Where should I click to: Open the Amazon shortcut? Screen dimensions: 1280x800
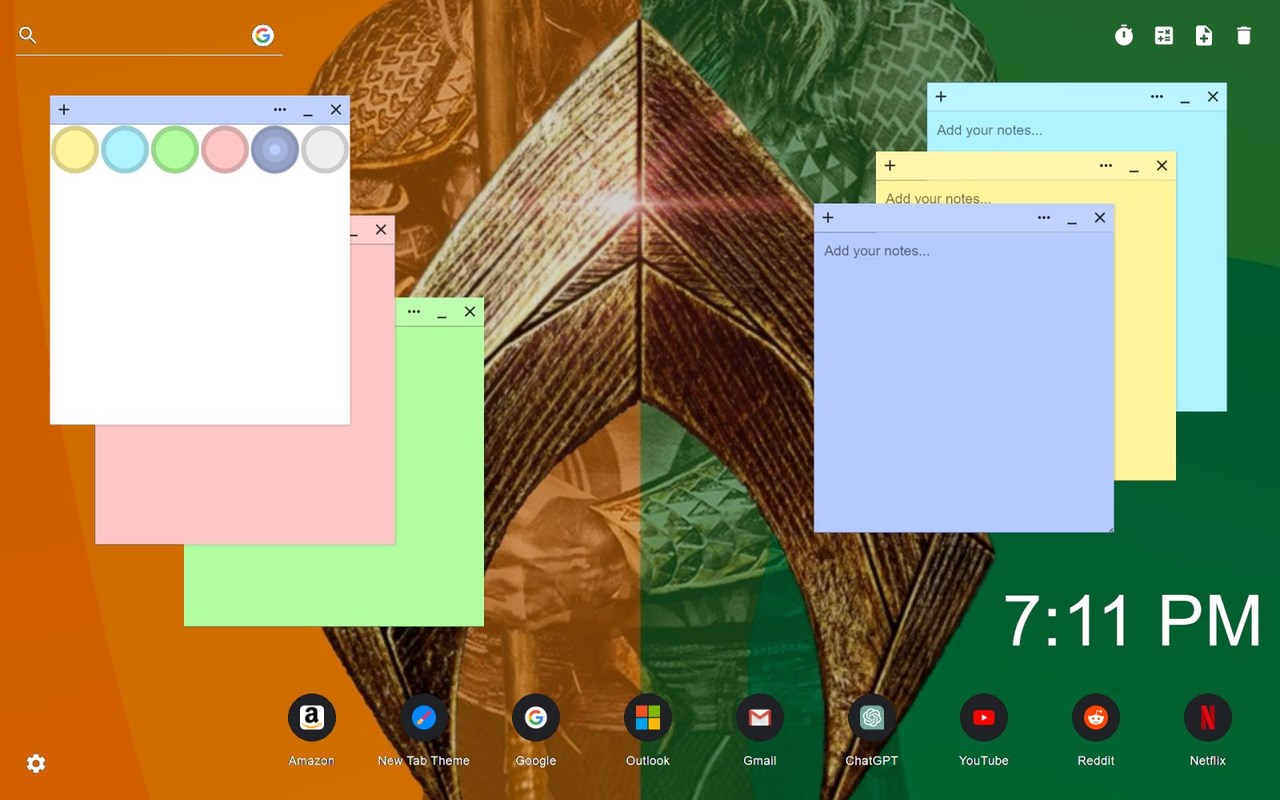point(312,718)
